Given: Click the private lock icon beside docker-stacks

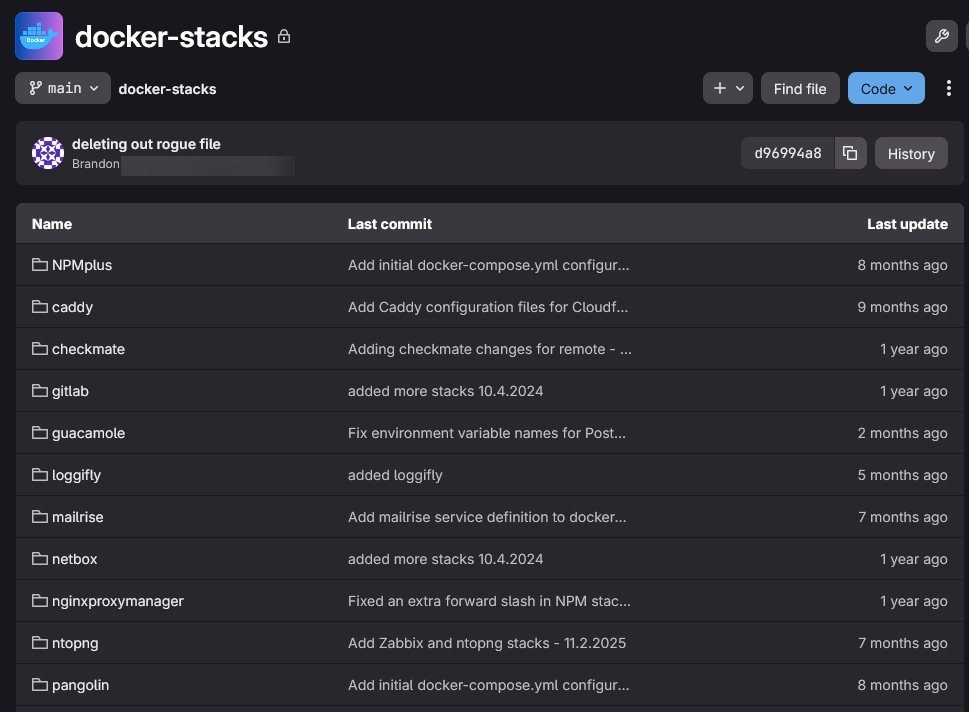Looking at the screenshot, I should (x=284, y=36).
